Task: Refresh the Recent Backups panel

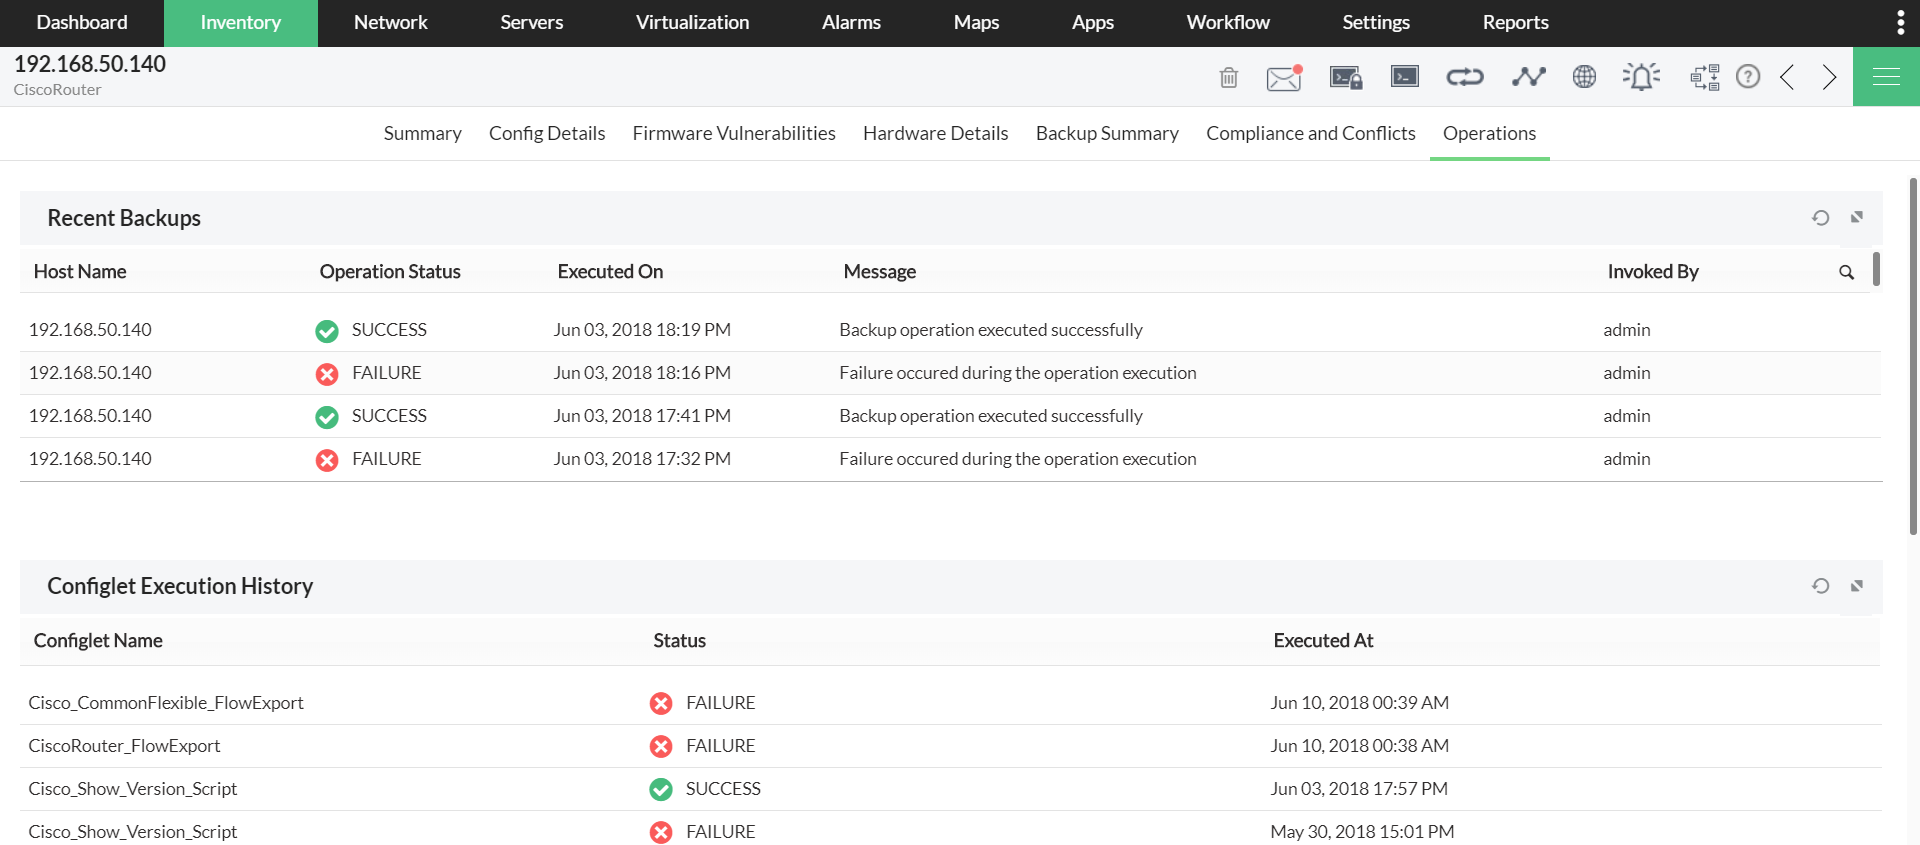Action: 1820,218
